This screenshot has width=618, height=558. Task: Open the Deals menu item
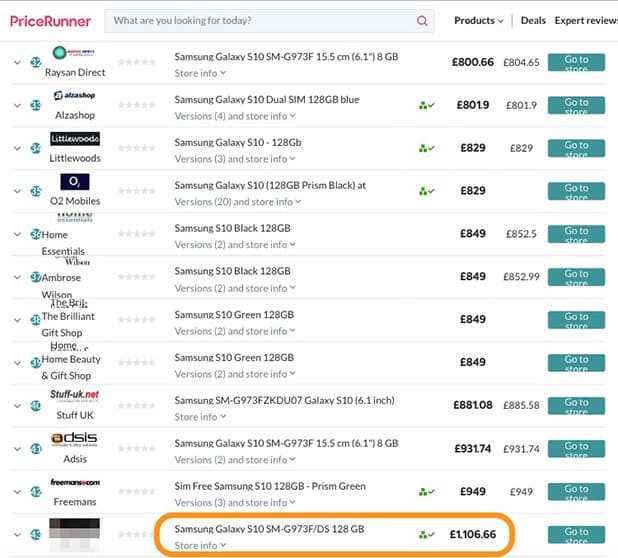[x=533, y=20]
